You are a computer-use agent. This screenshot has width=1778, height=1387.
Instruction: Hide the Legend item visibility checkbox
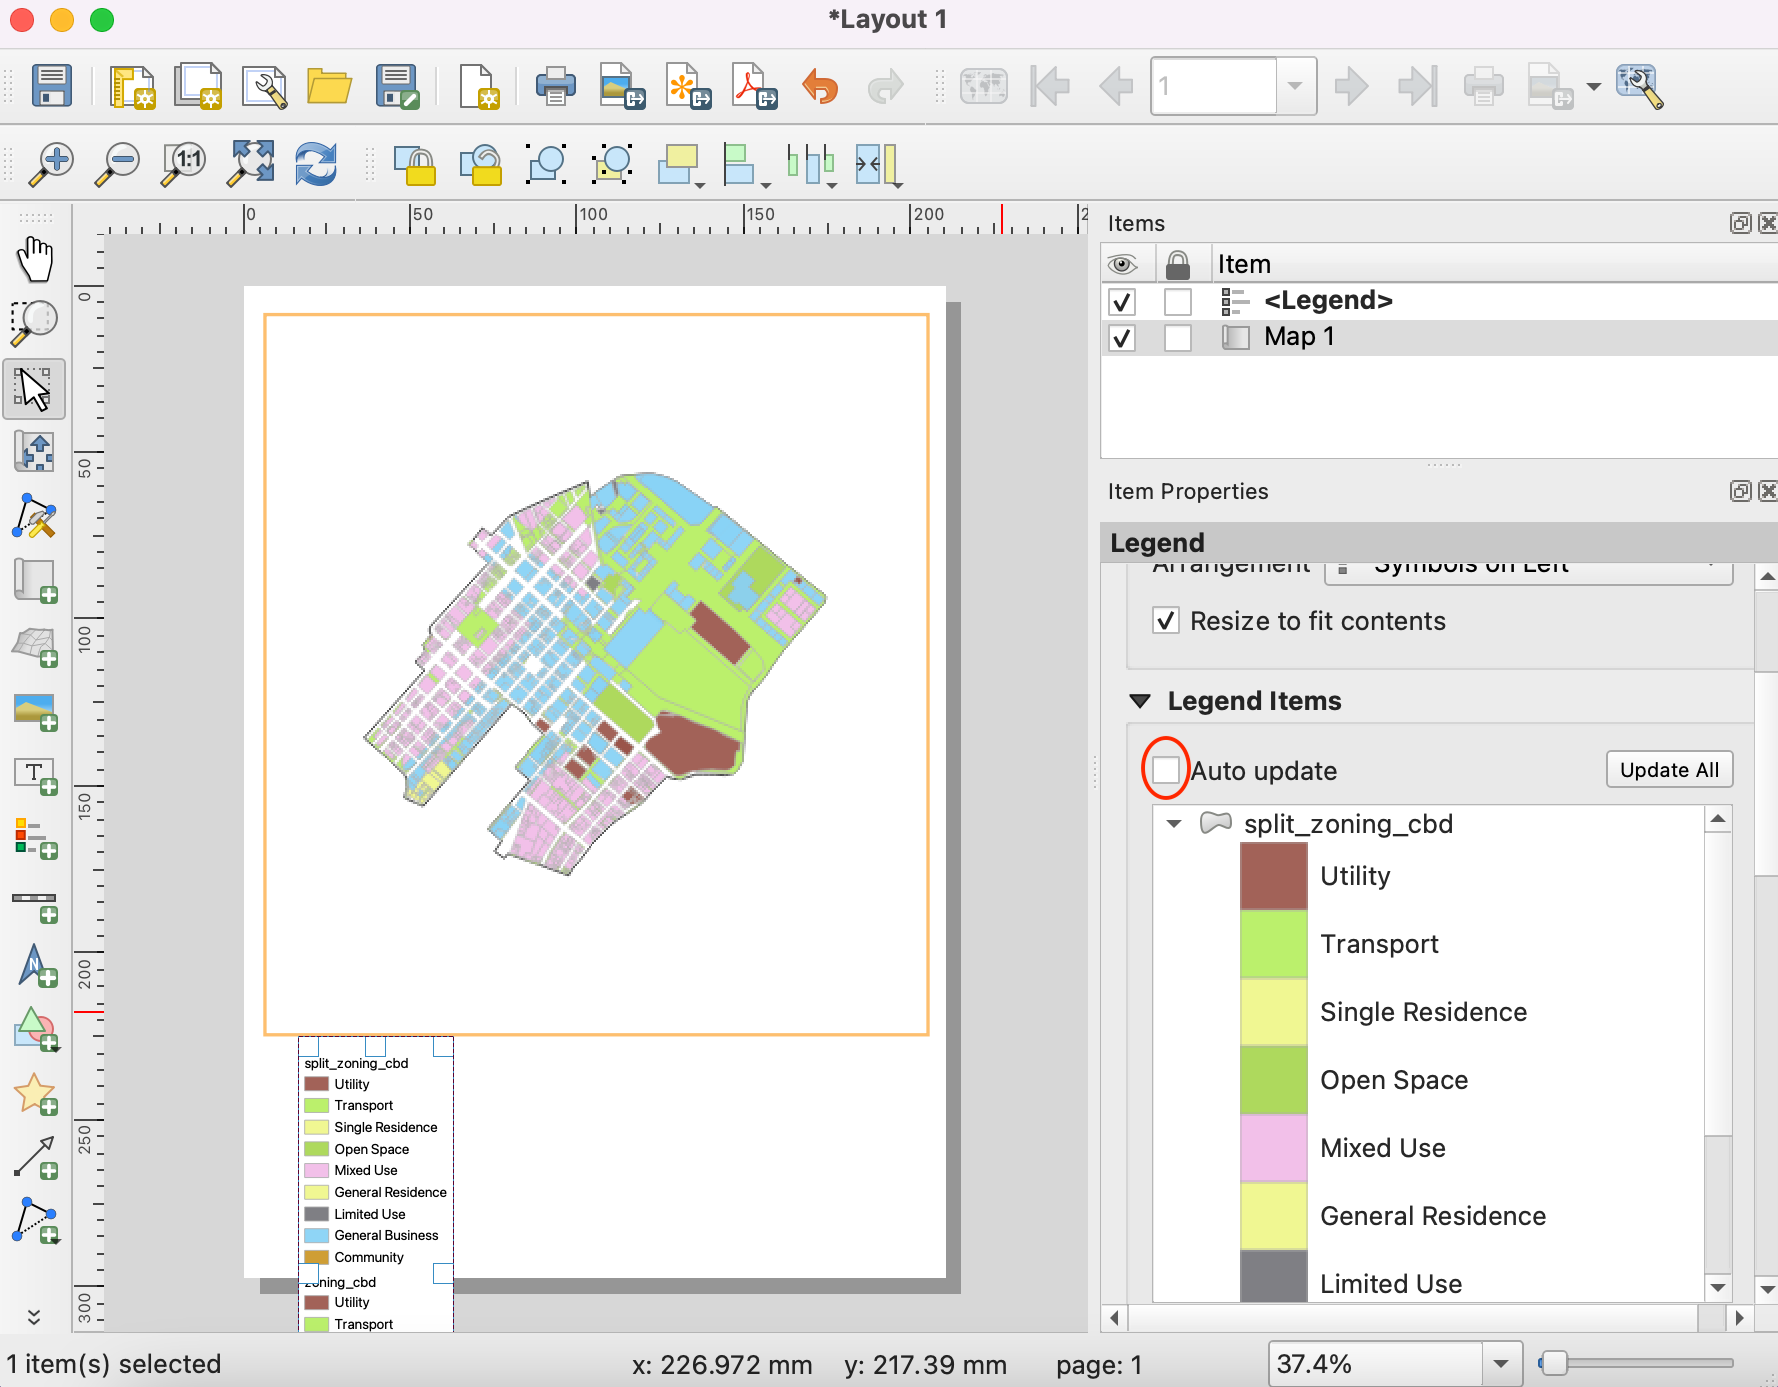point(1122,301)
